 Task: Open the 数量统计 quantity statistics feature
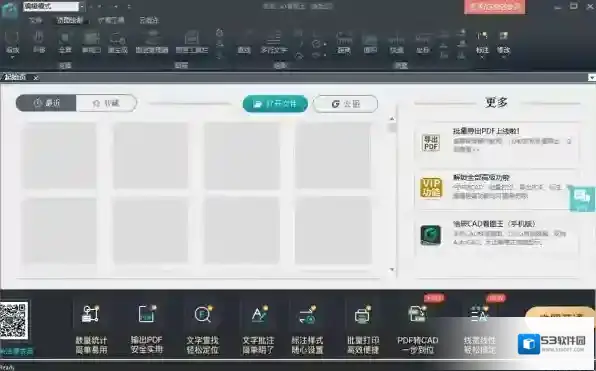pos(91,329)
